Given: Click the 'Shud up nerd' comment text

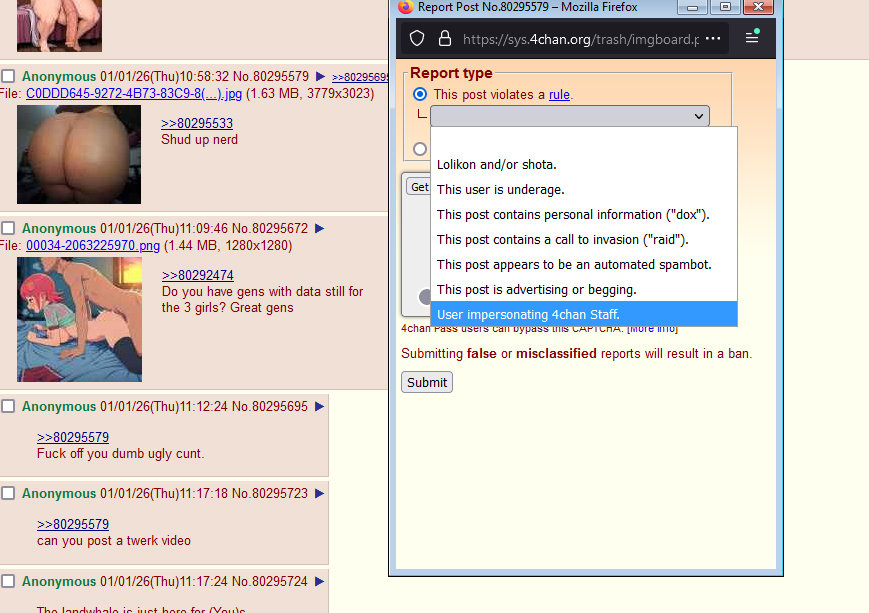Looking at the screenshot, I should (x=200, y=140).
